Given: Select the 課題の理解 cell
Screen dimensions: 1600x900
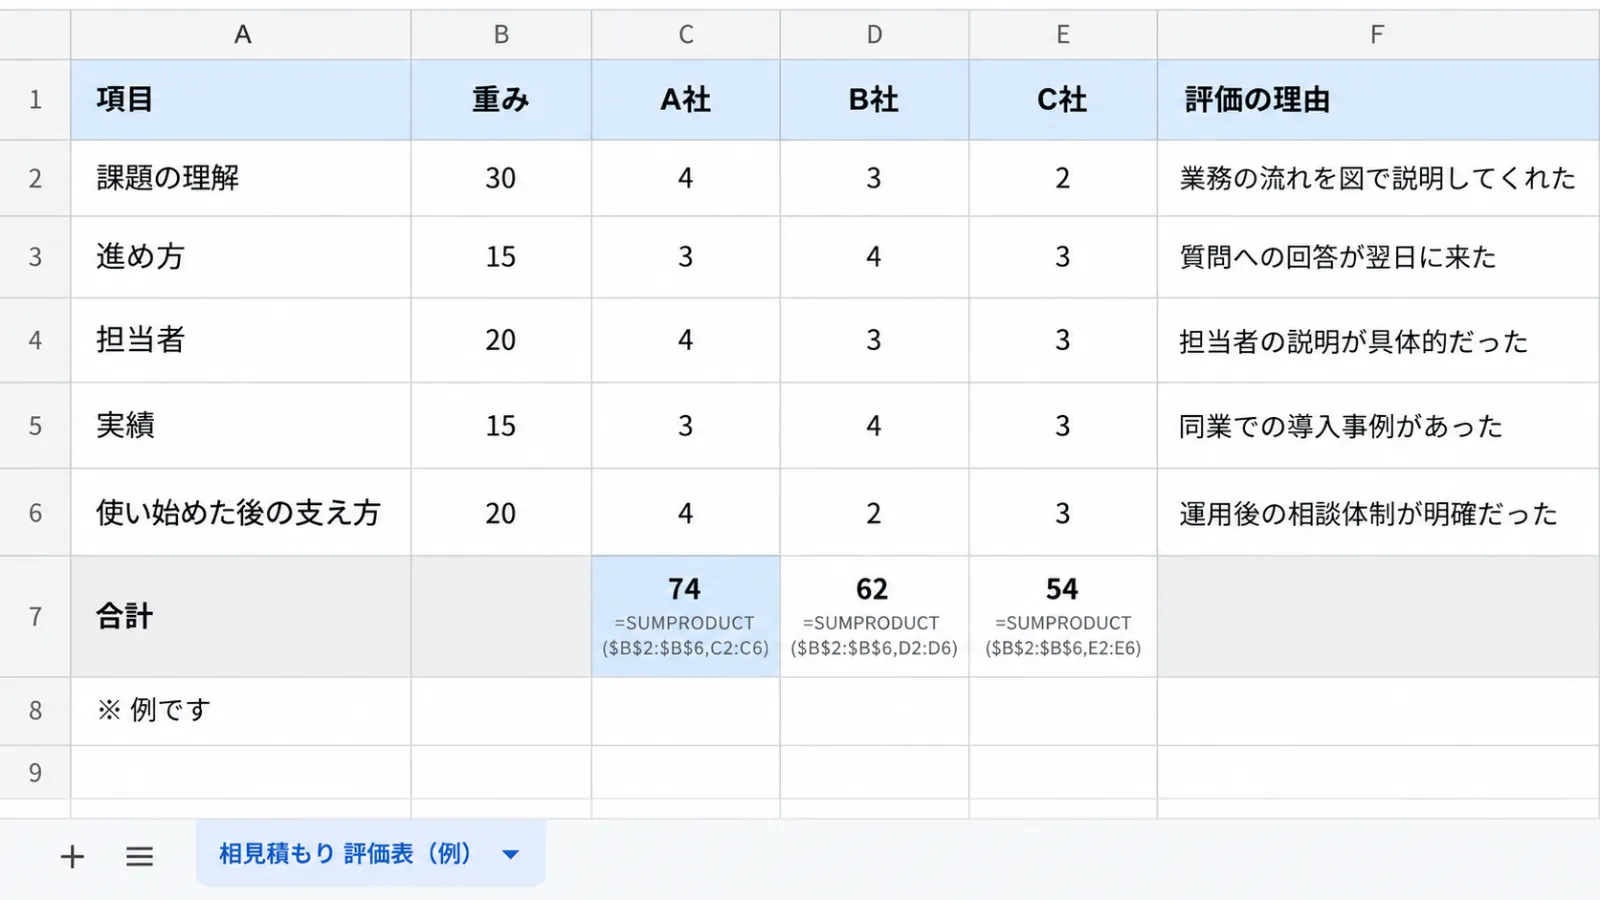Looking at the screenshot, I should point(241,178).
